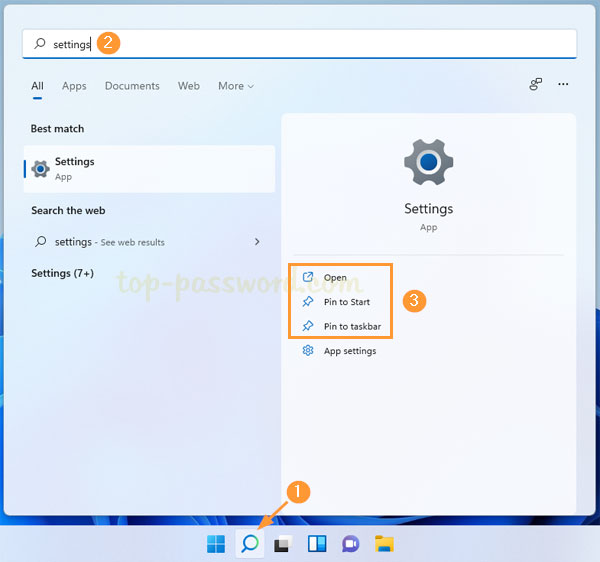
Task: Expand the web results arrow for settings
Action: pos(257,242)
